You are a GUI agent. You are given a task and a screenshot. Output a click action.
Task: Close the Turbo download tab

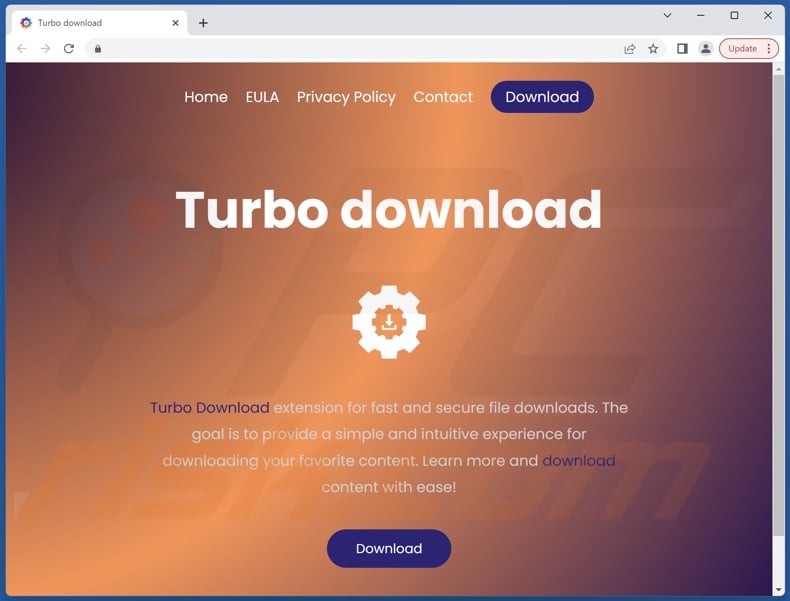pos(175,23)
